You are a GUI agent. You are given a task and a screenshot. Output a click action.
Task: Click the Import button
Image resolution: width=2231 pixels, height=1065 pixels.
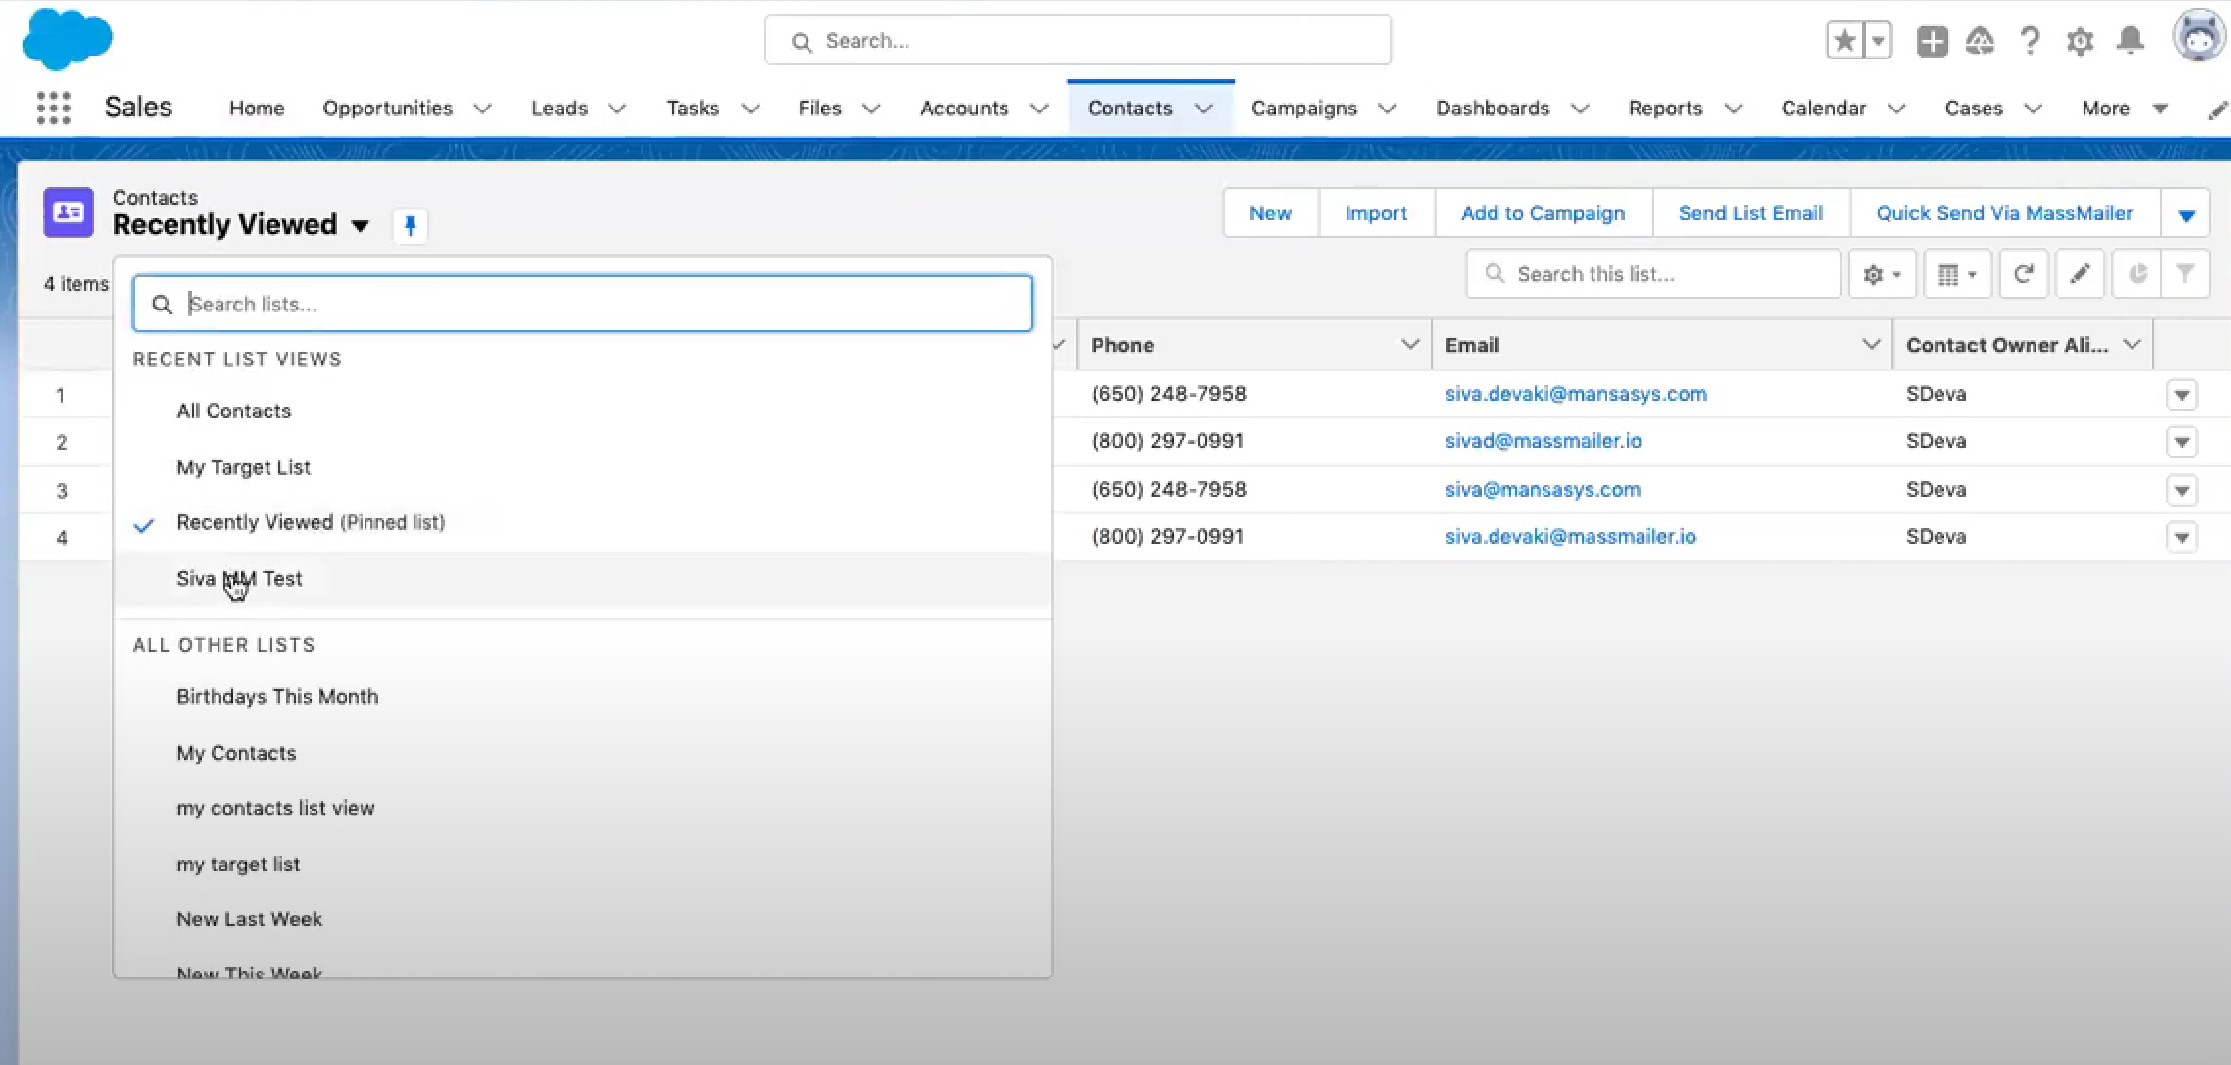[x=1376, y=213]
